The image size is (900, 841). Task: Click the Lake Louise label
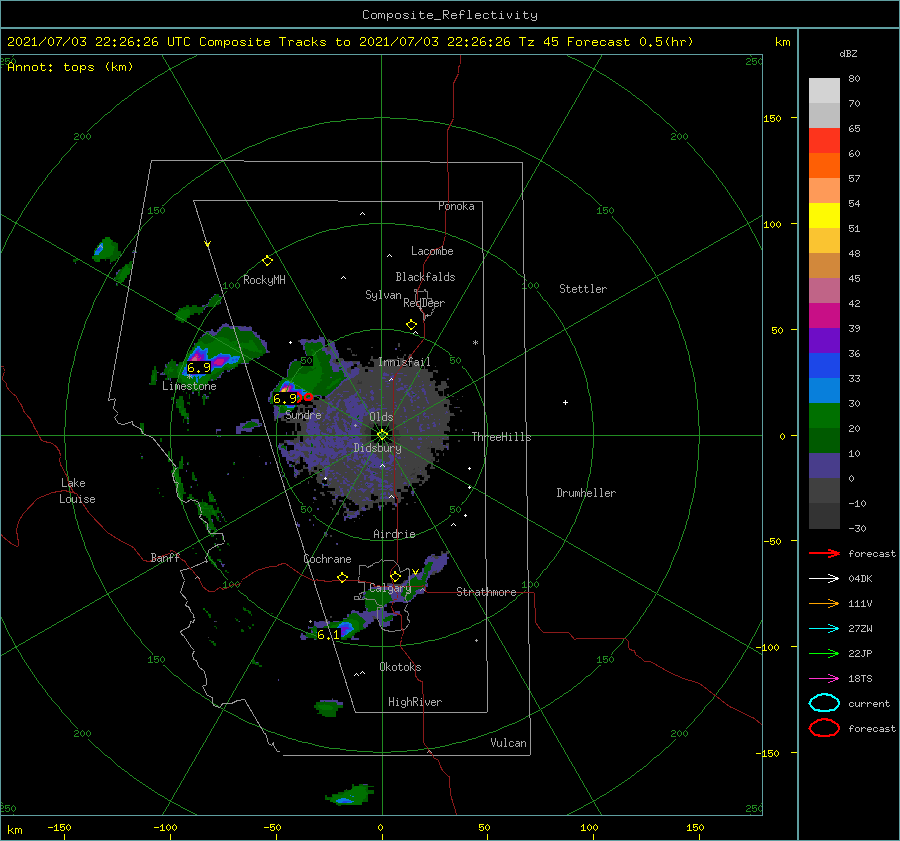pos(77,491)
